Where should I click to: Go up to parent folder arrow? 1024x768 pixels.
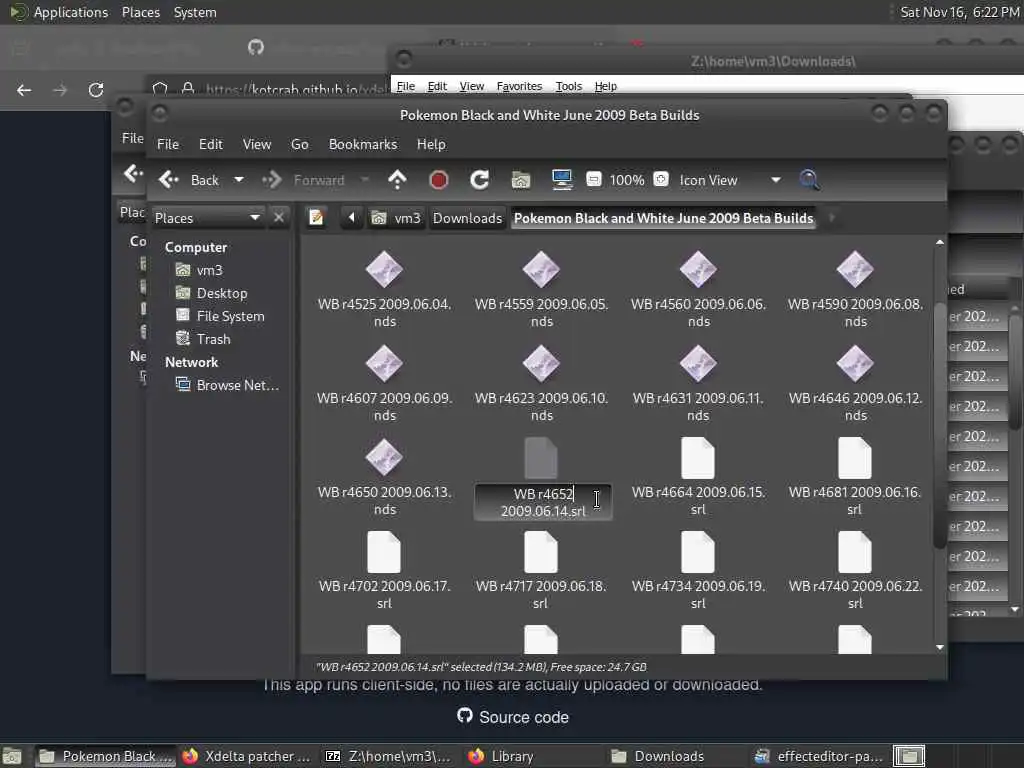click(397, 180)
